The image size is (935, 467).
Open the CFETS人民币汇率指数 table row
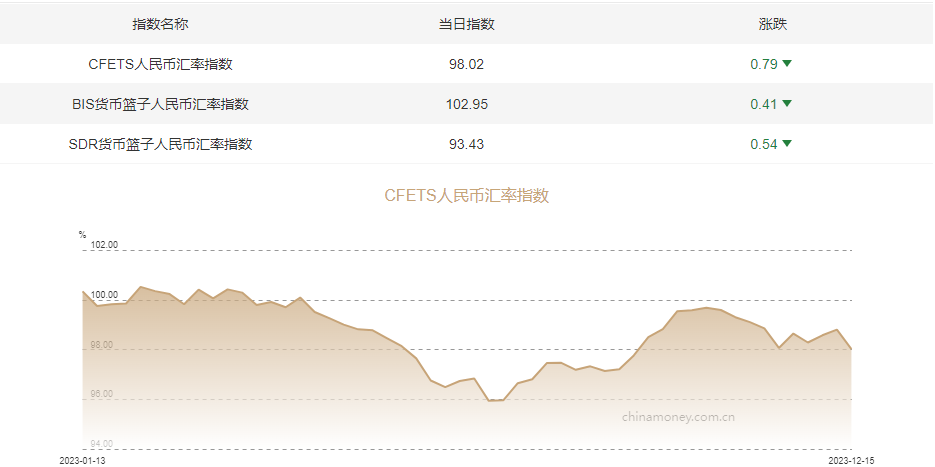(x=161, y=64)
